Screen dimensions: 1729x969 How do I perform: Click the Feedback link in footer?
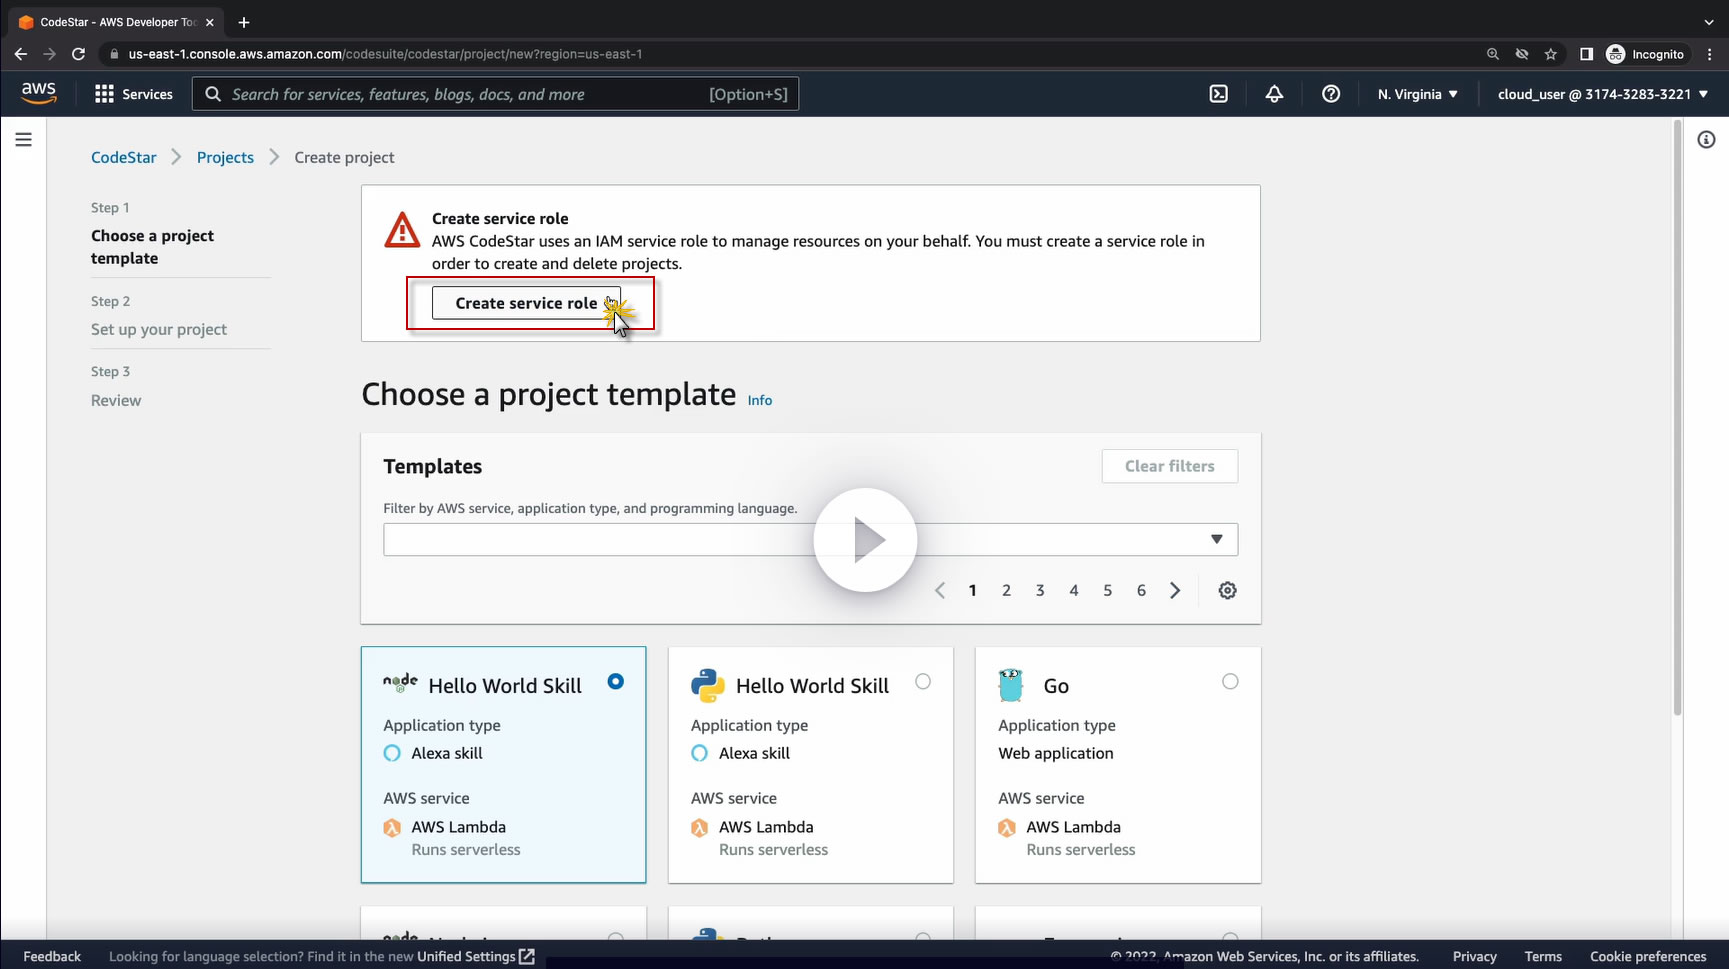[52, 956]
